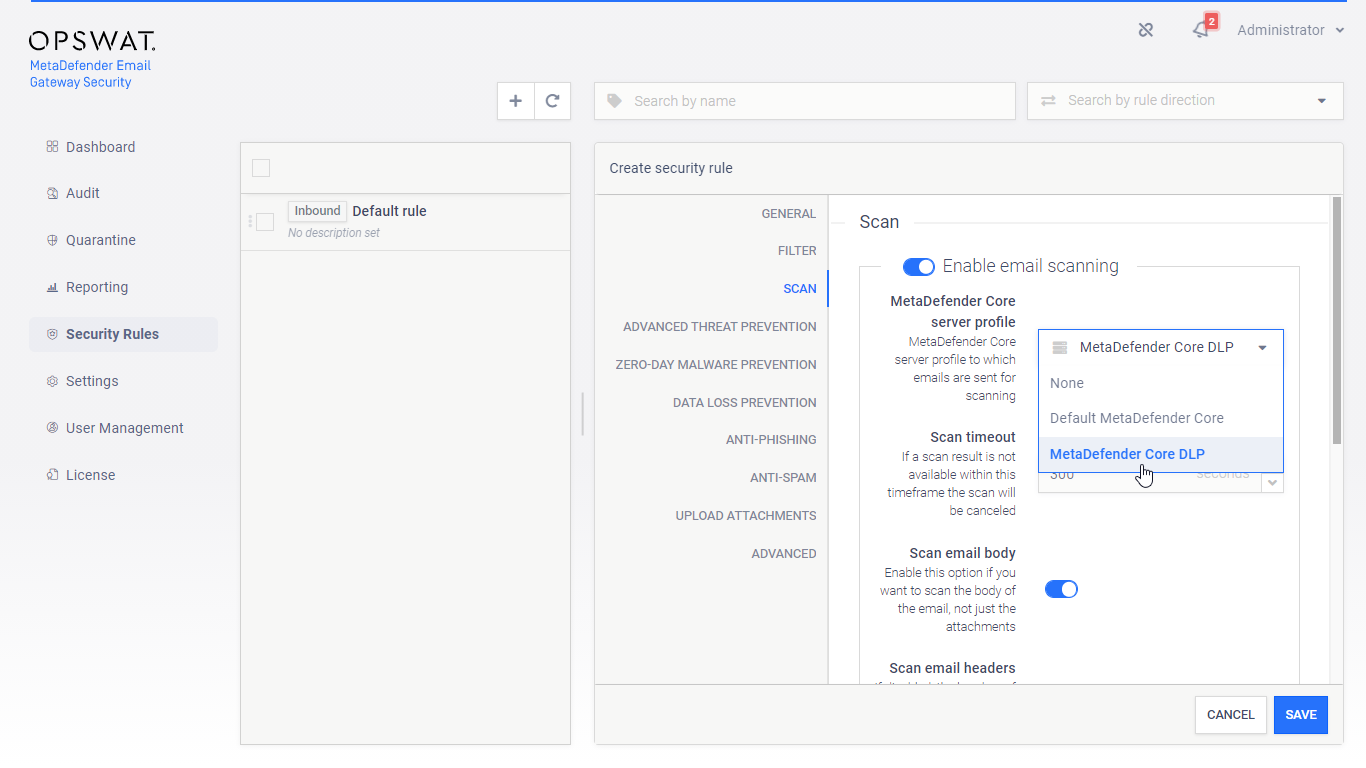Switch to the SCAN tab
Screen dimensions: 1366x768
(800, 289)
